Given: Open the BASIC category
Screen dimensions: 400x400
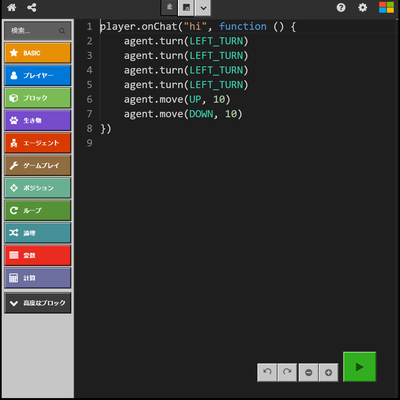Looking at the screenshot, I should coord(38,53).
